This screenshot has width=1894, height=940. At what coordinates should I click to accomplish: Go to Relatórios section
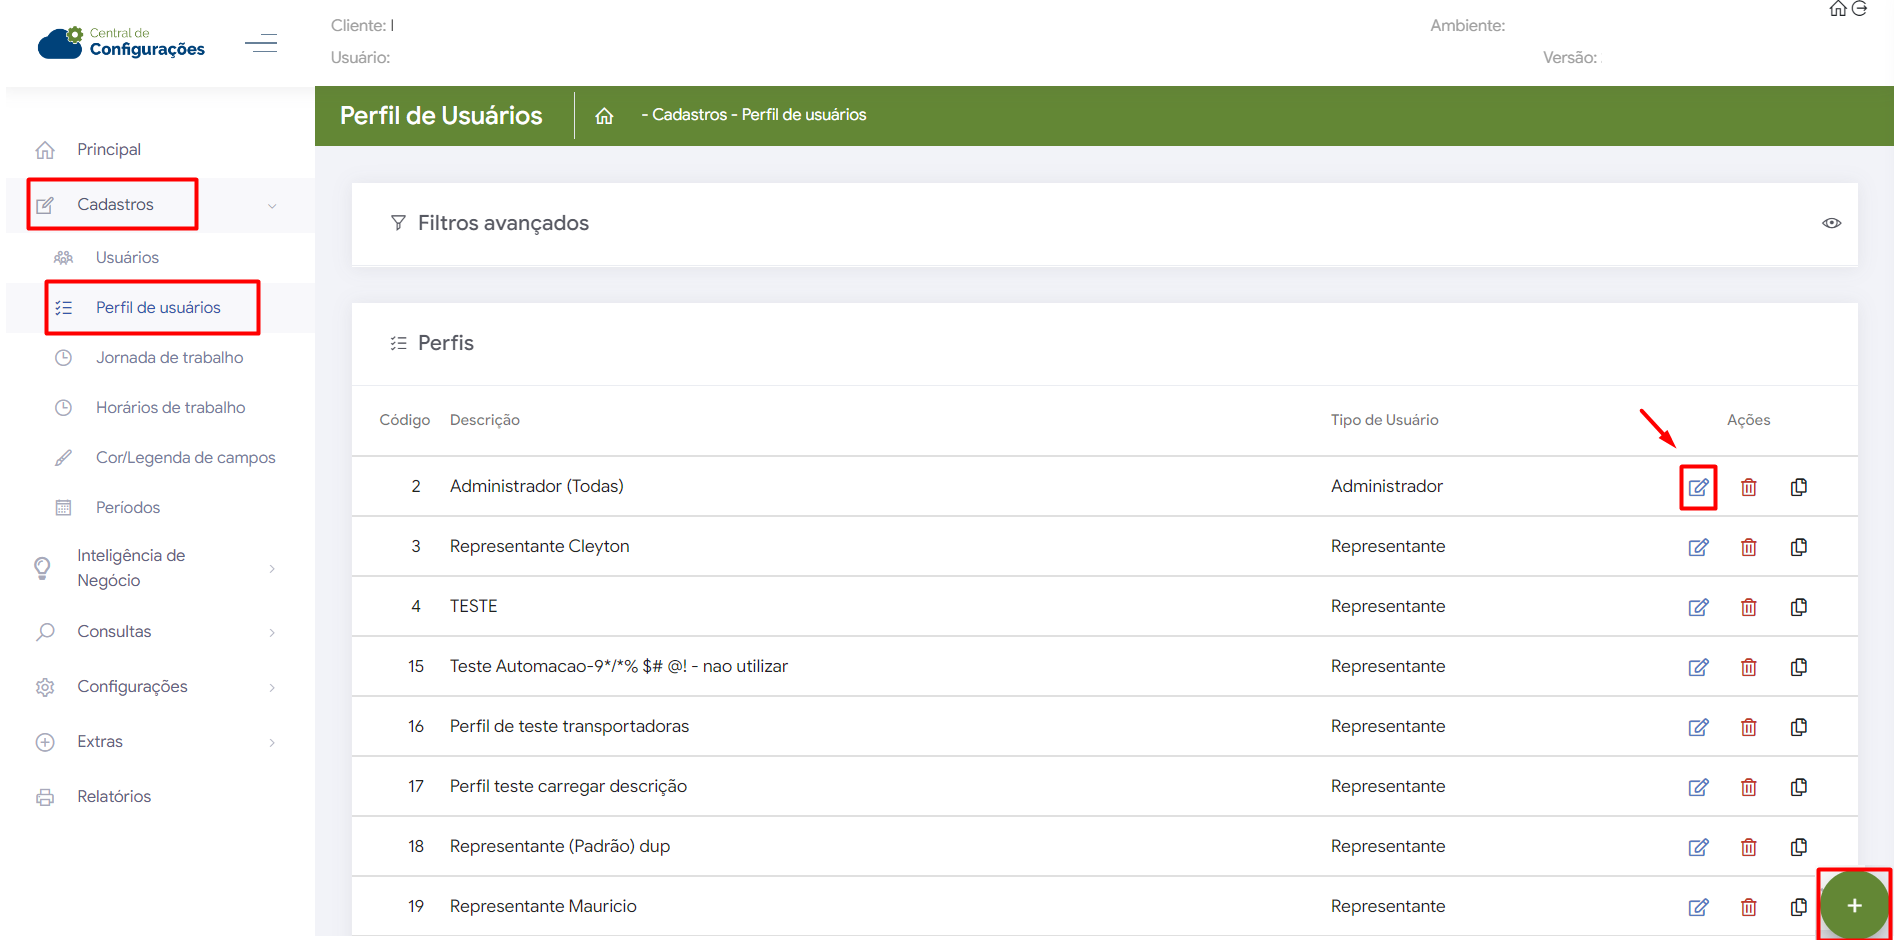[114, 797]
